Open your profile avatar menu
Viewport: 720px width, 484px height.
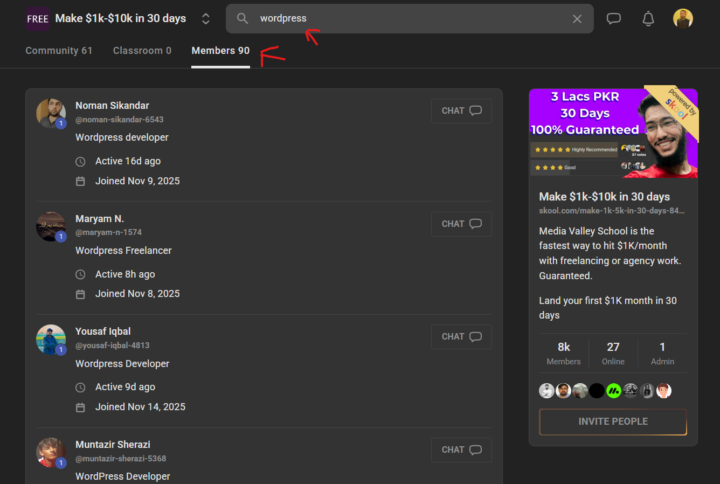(x=683, y=18)
